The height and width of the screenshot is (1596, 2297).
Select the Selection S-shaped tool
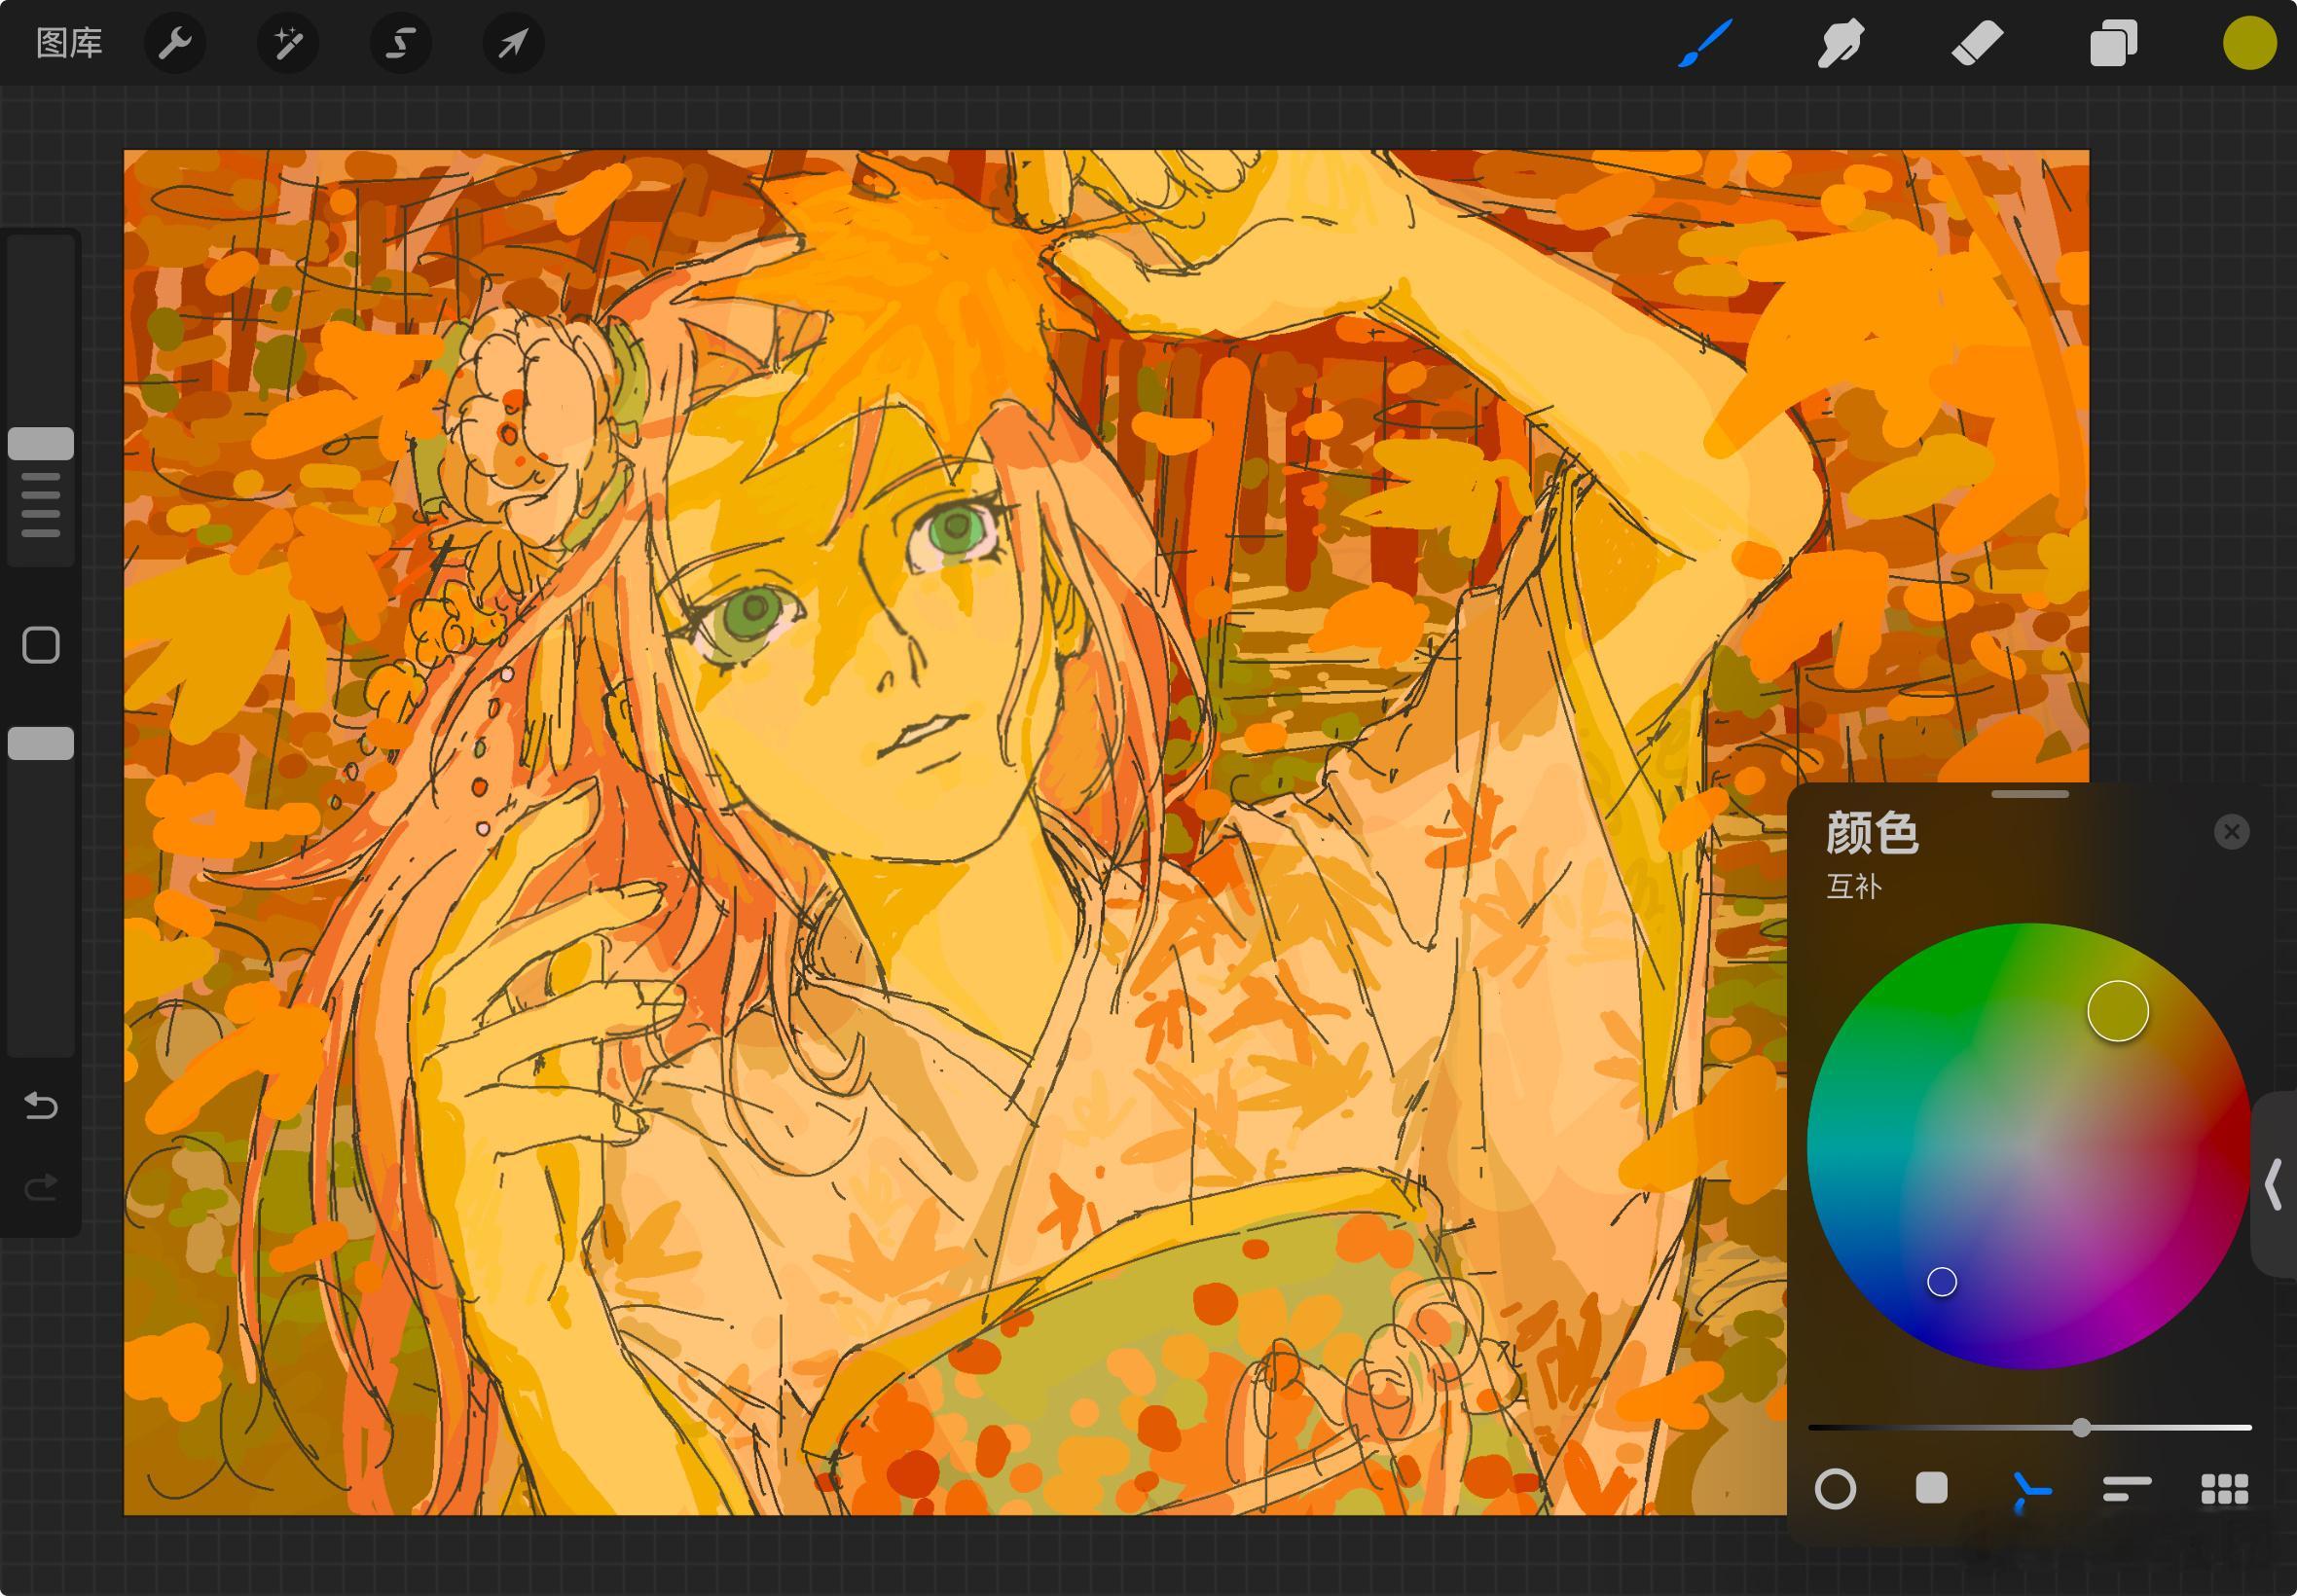tap(401, 43)
